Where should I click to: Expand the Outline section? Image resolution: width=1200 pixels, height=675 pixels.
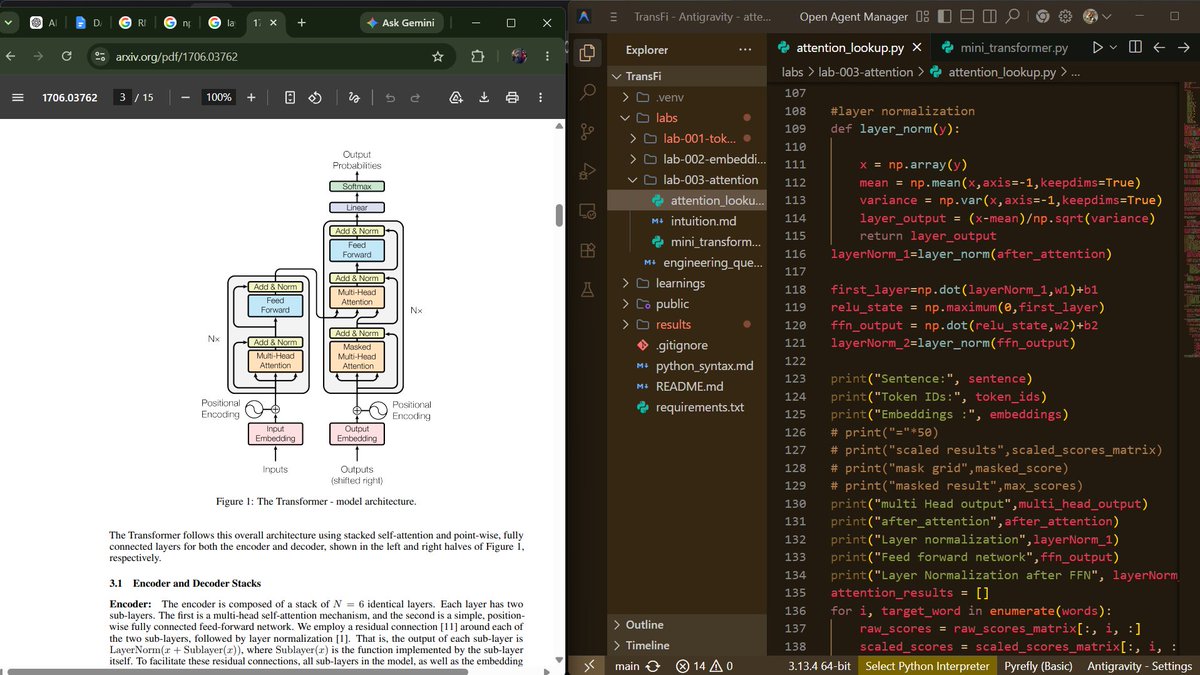coord(688,625)
